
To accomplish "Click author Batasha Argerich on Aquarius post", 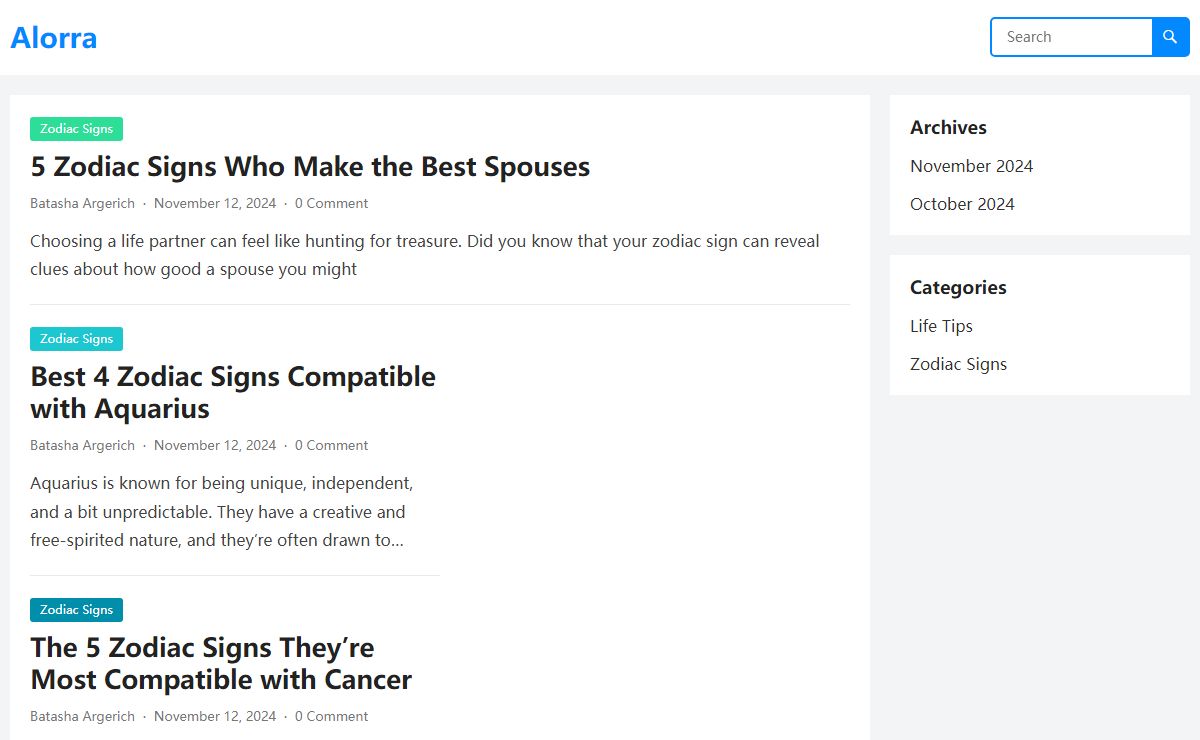I will pyautogui.click(x=82, y=445).
